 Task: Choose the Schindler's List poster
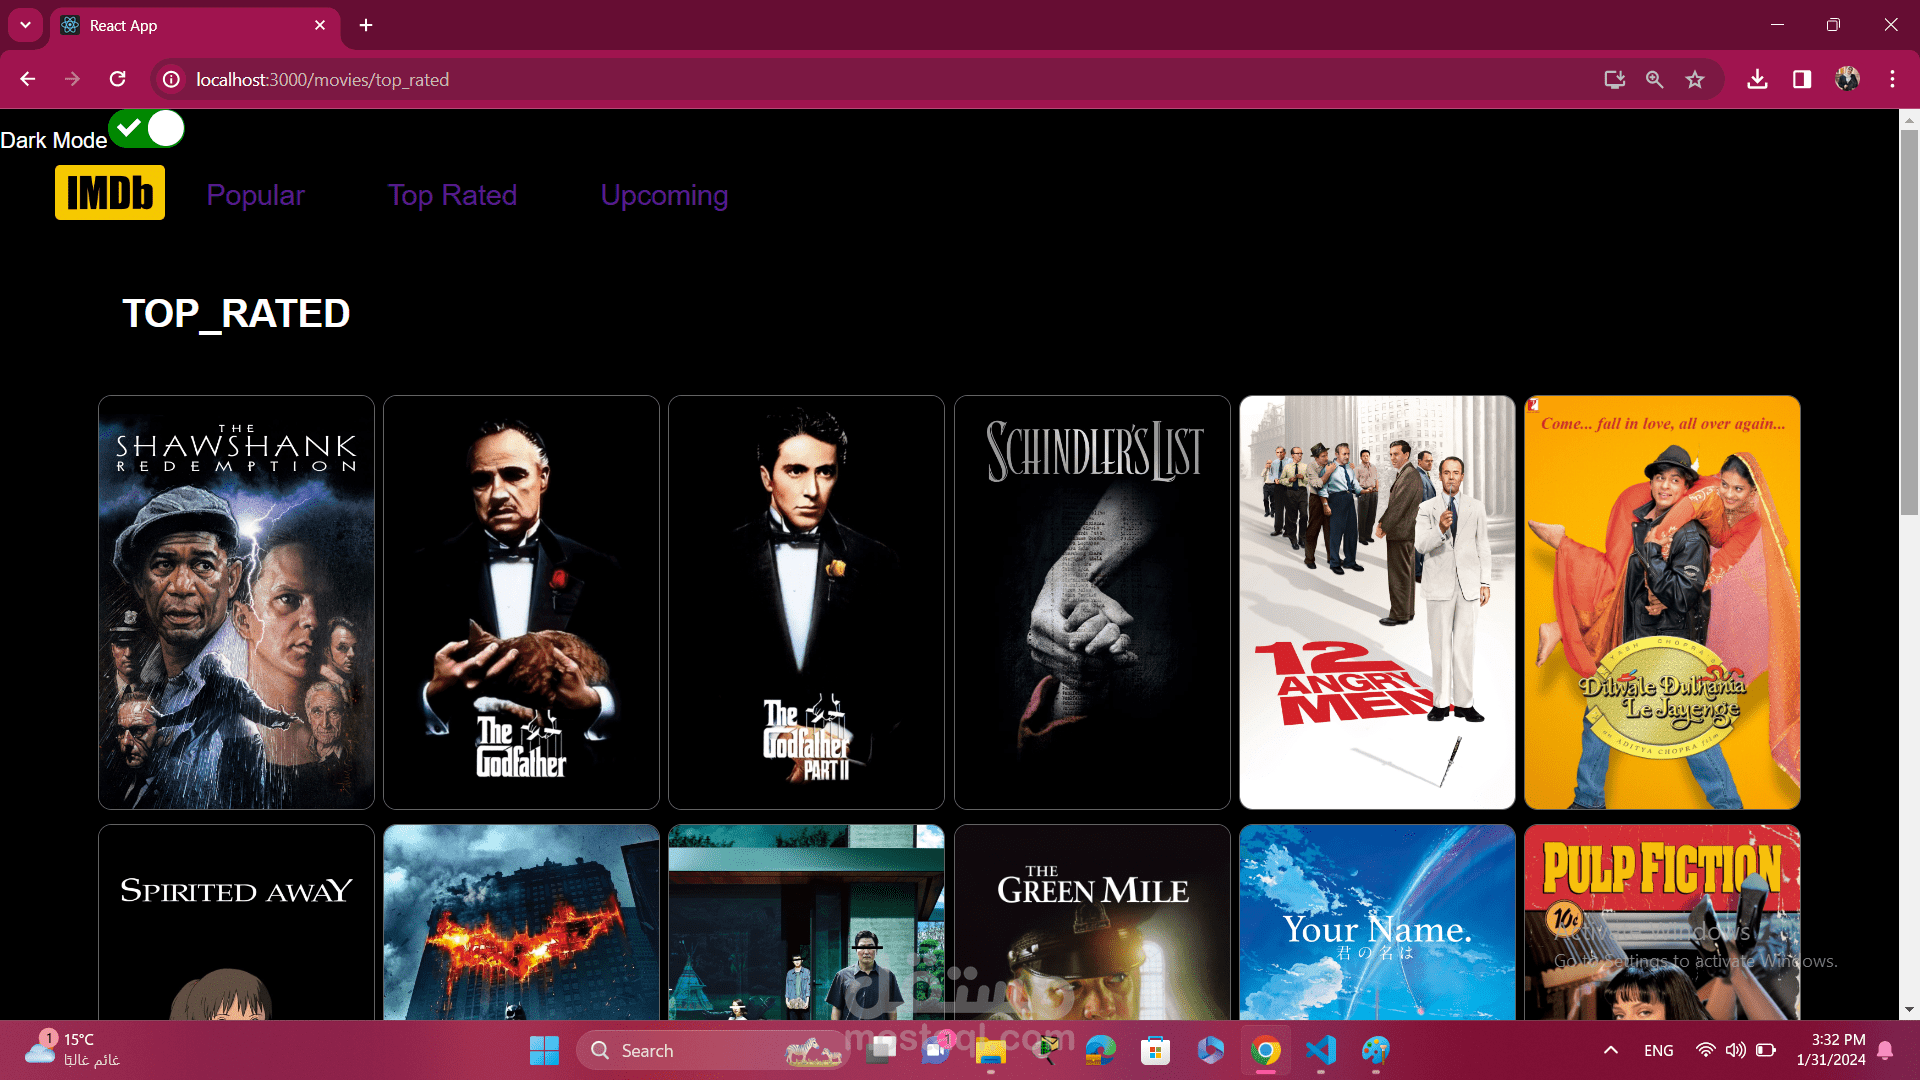point(1092,602)
